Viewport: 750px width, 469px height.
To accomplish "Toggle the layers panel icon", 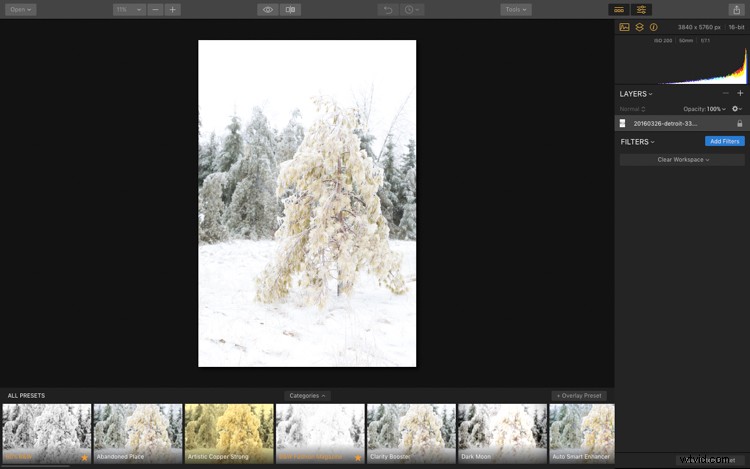I will point(640,27).
